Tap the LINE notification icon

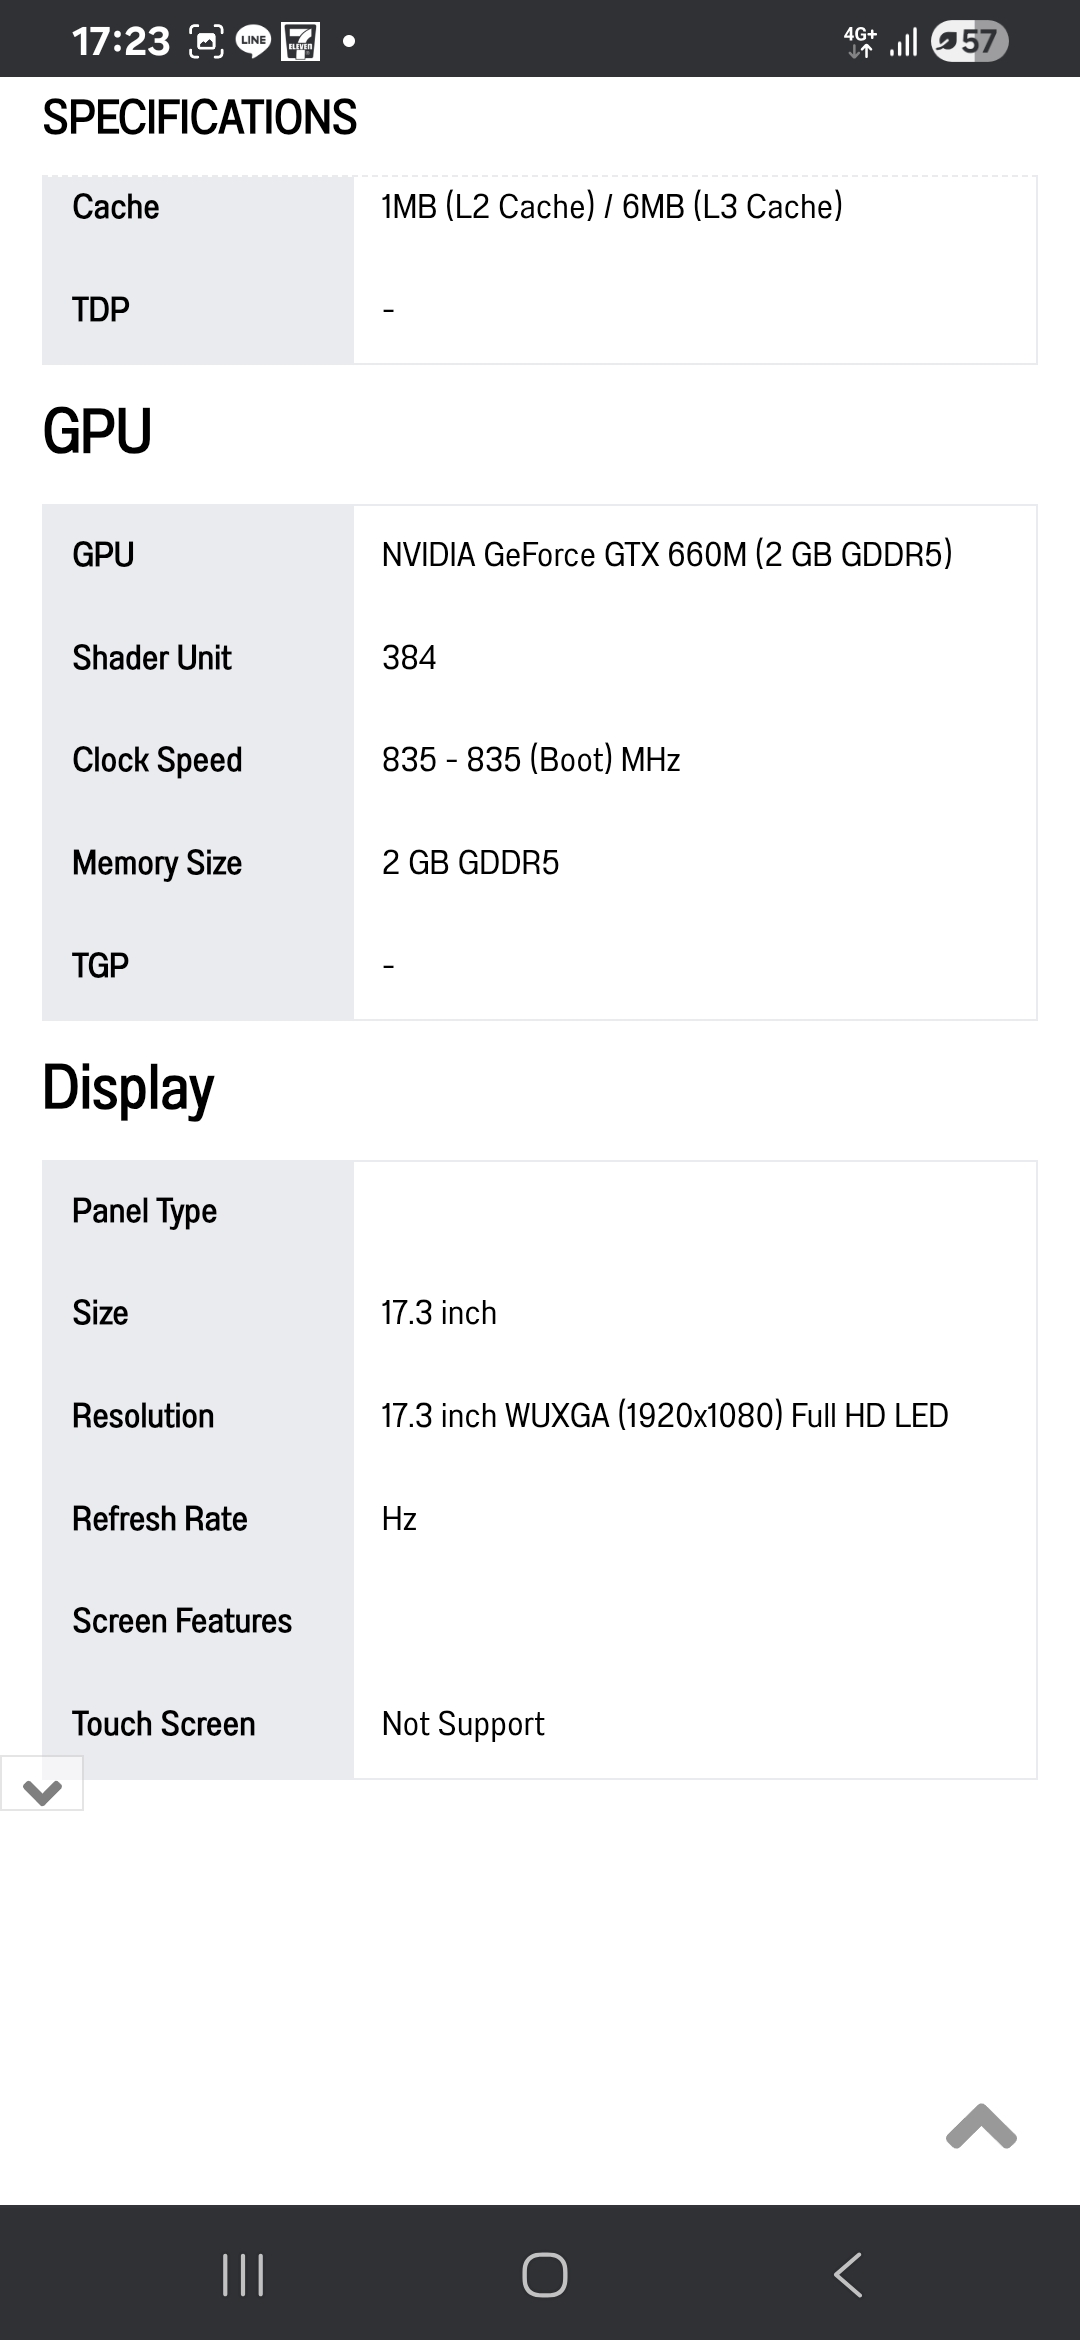(x=253, y=41)
